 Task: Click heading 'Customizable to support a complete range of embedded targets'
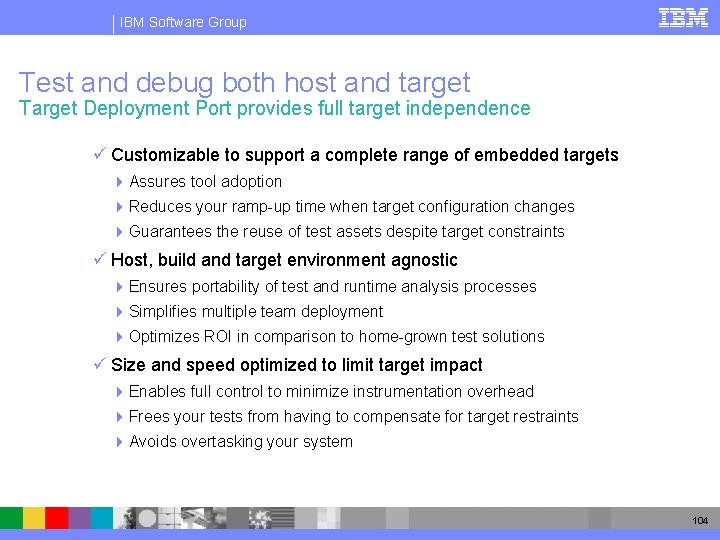pos(365,155)
